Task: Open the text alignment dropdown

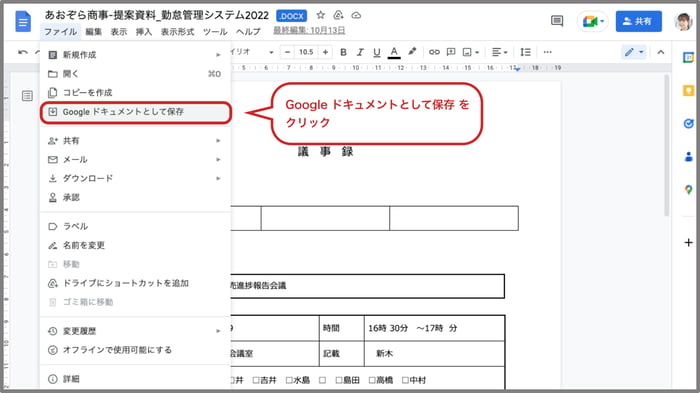Action: pos(500,52)
